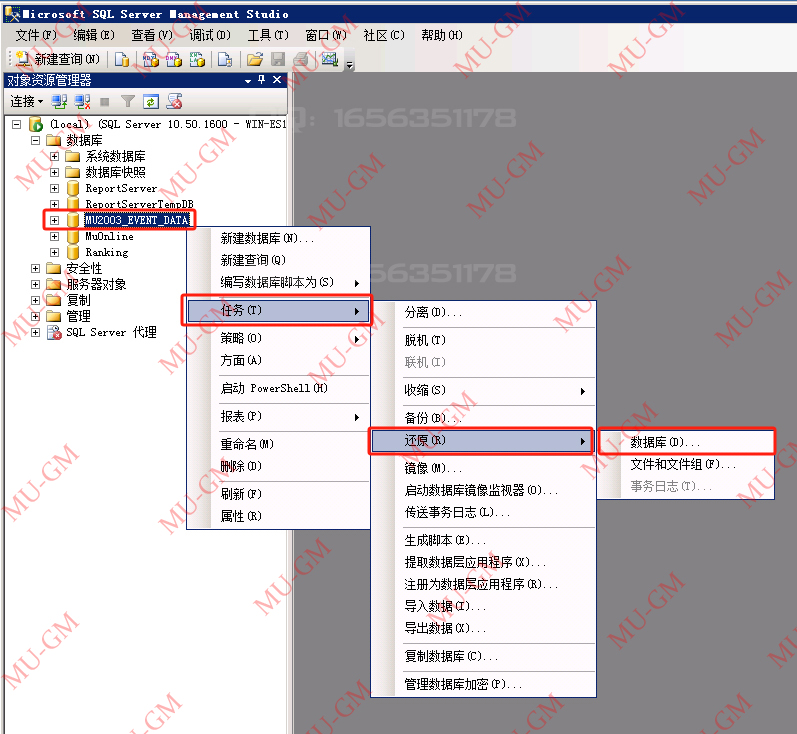Image resolution: width=797 pixels, height=734 pixels.
Task: Expand the 数据库快照 folder
Action: [x=54, y=172]
